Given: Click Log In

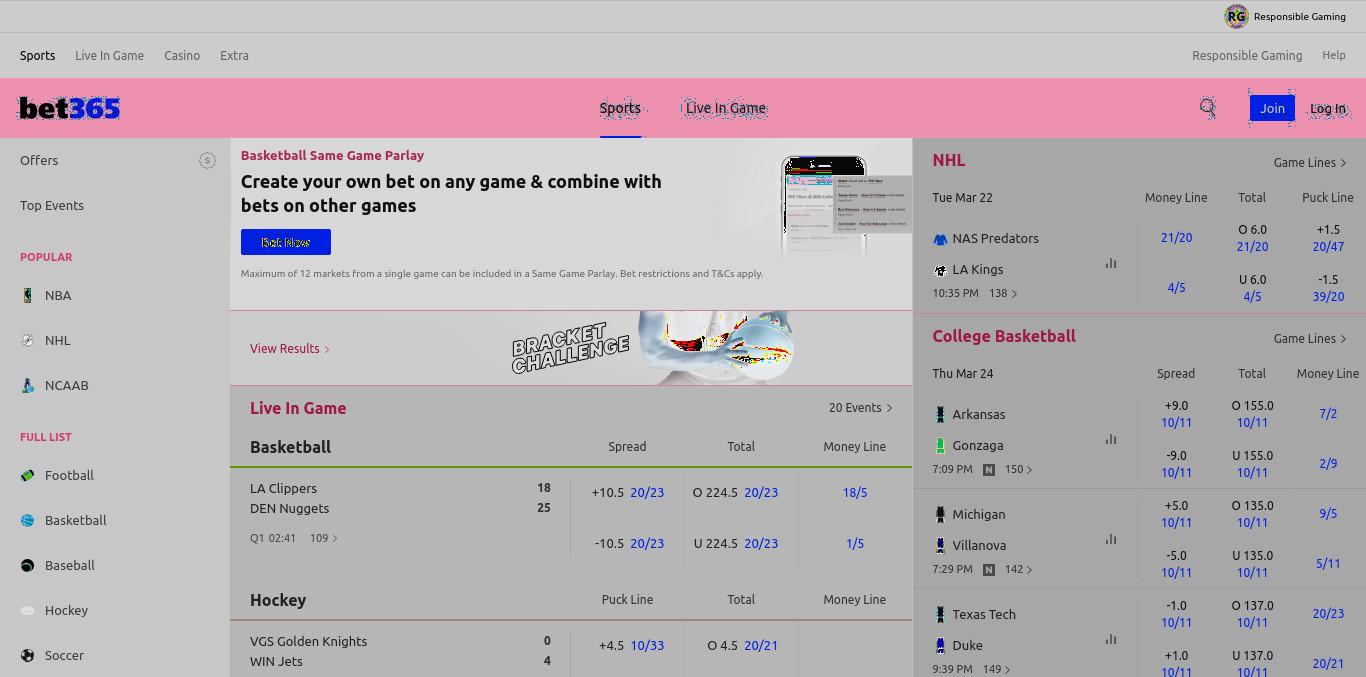Looking at the screenshot, I should click(1328, 108).
